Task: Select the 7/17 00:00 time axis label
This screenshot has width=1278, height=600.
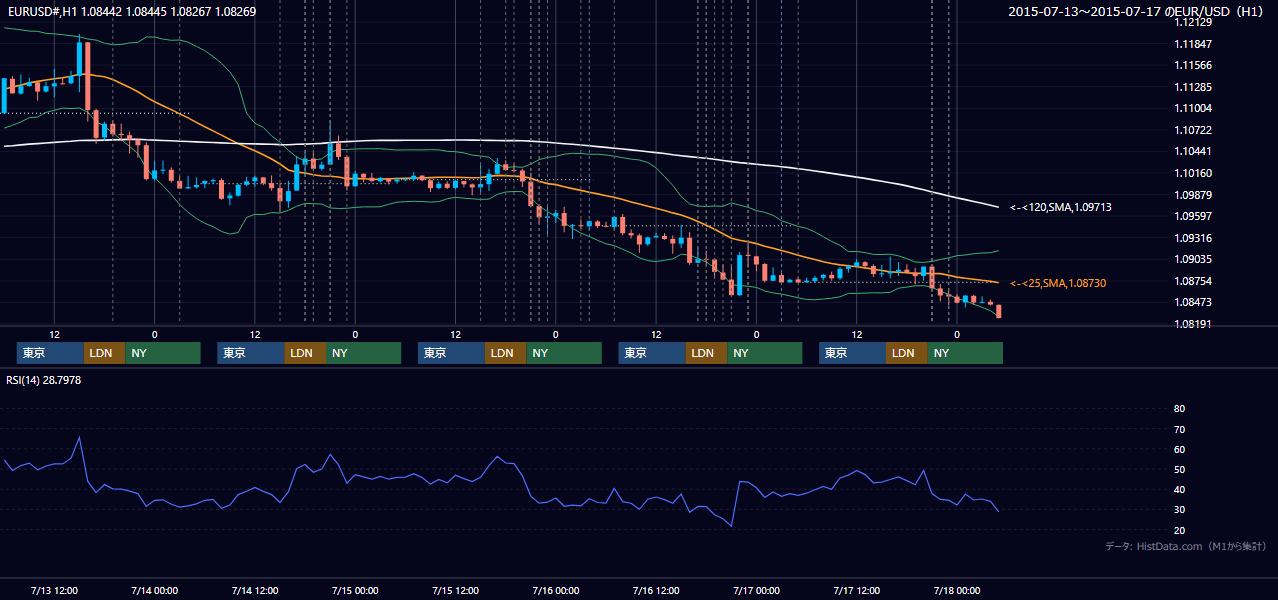Action: click(x=756, y=590)
